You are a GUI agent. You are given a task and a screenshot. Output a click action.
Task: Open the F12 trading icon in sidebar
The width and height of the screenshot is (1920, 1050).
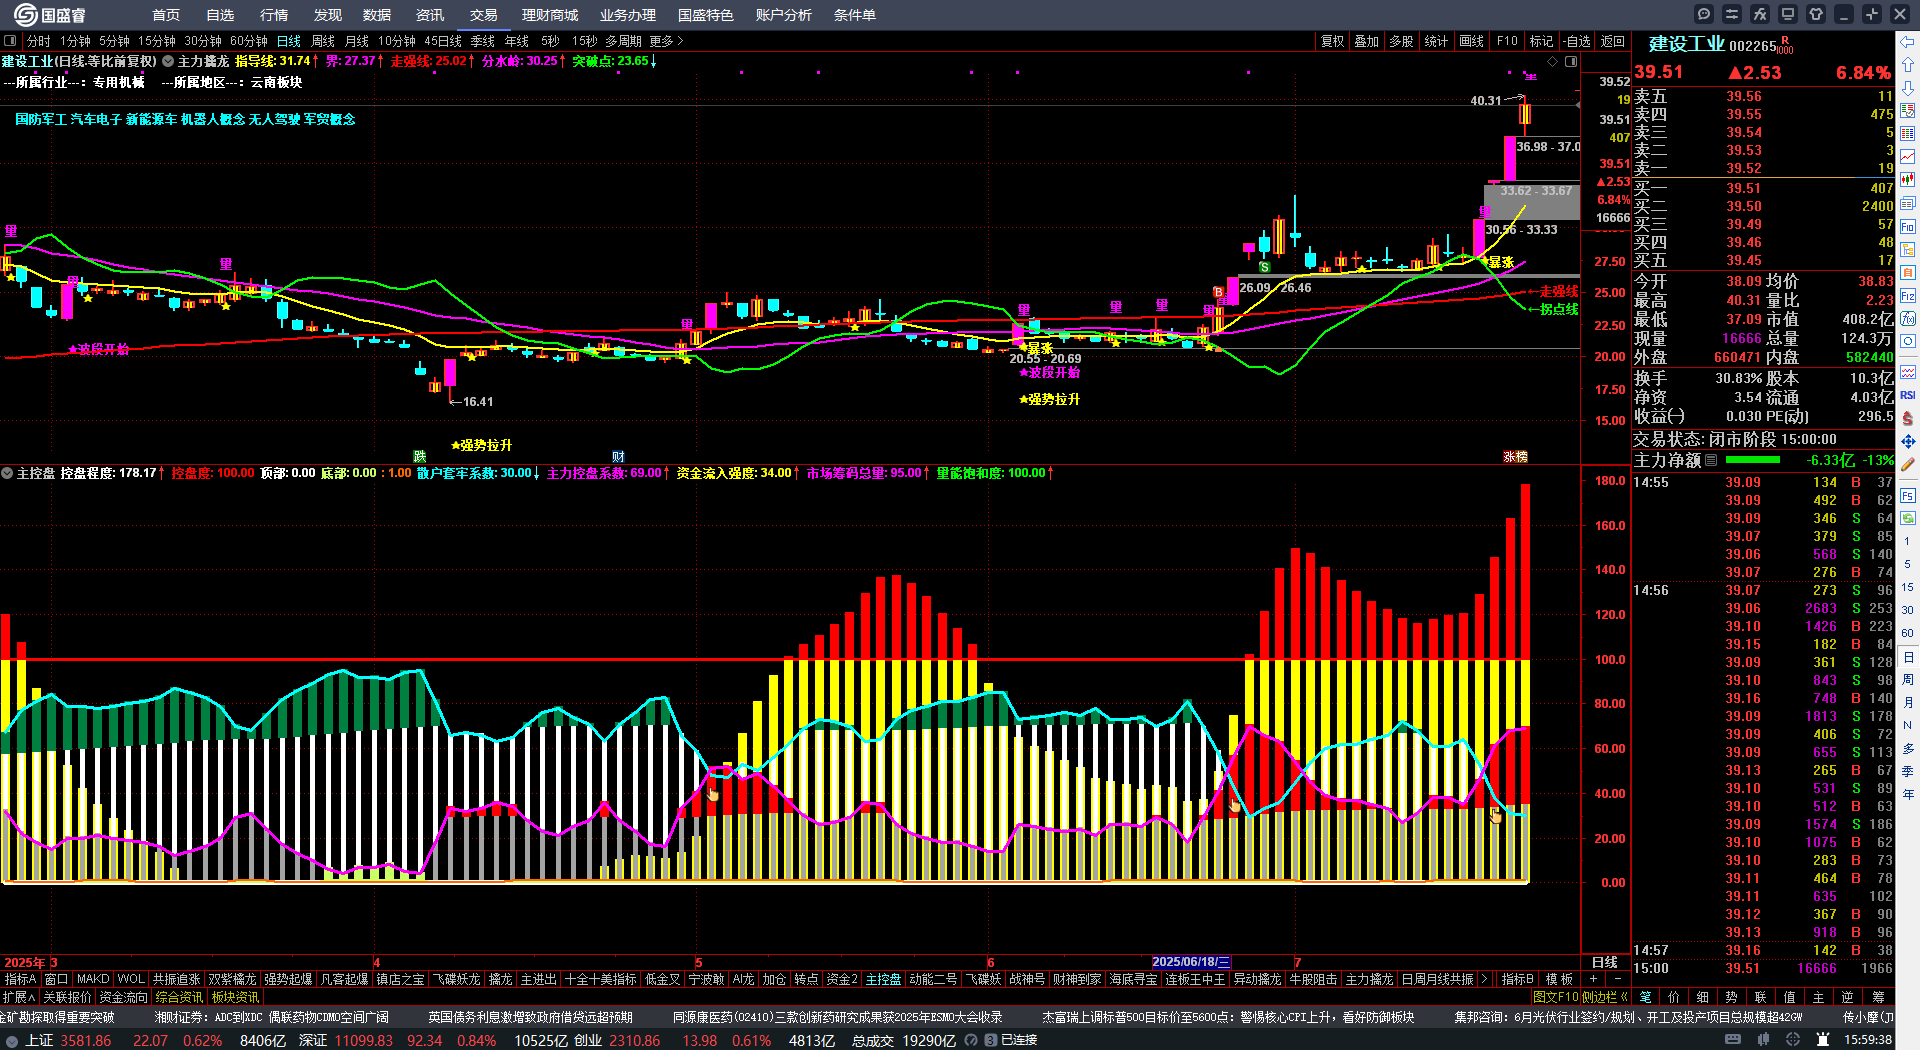(x=1908, y=296)
